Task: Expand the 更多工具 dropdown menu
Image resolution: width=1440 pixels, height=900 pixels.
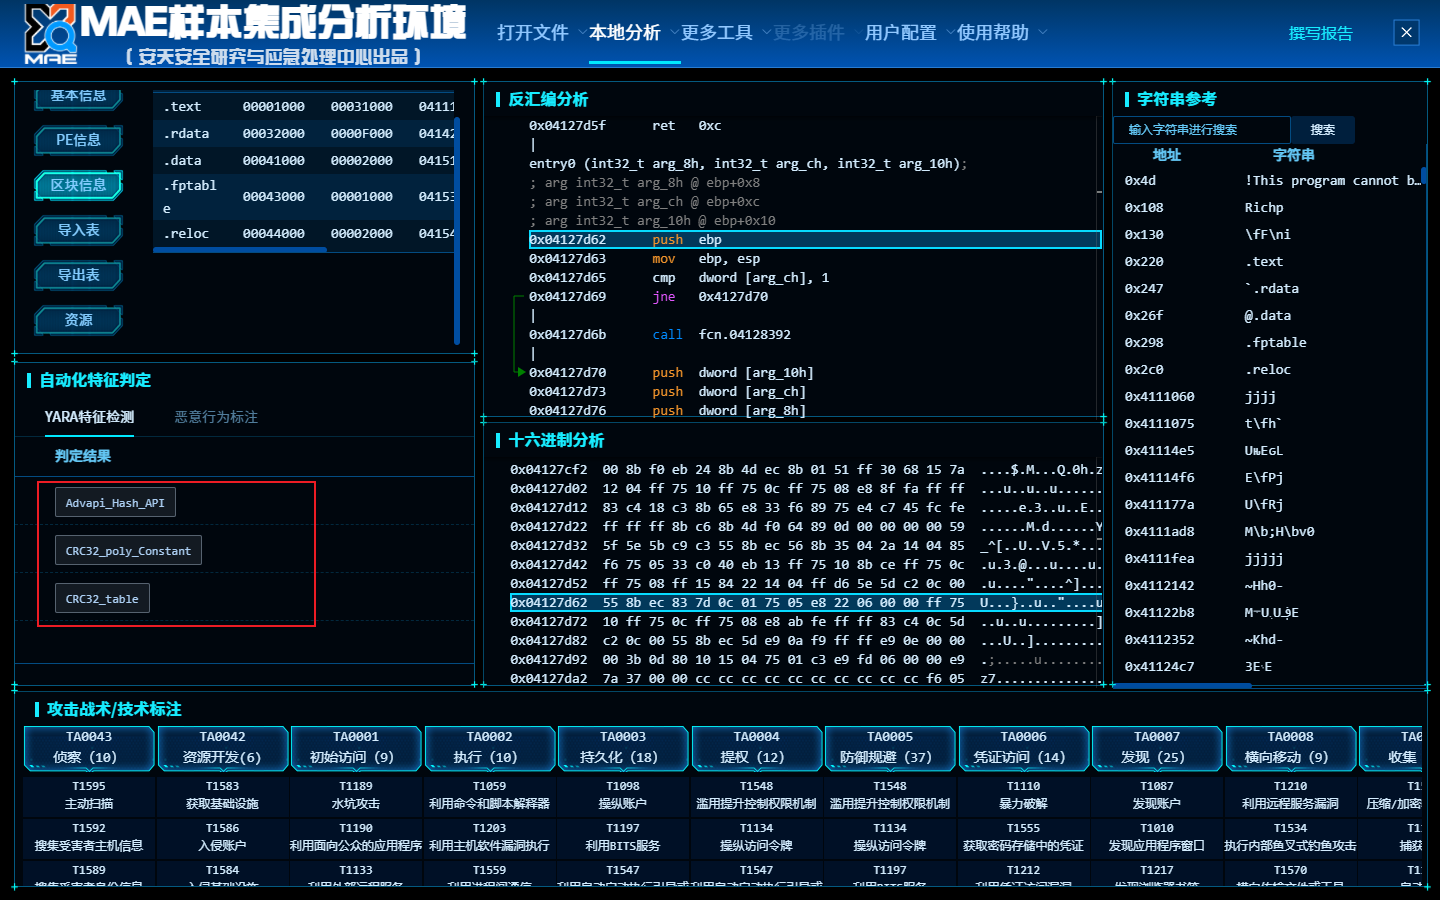Action: [724, 33]
